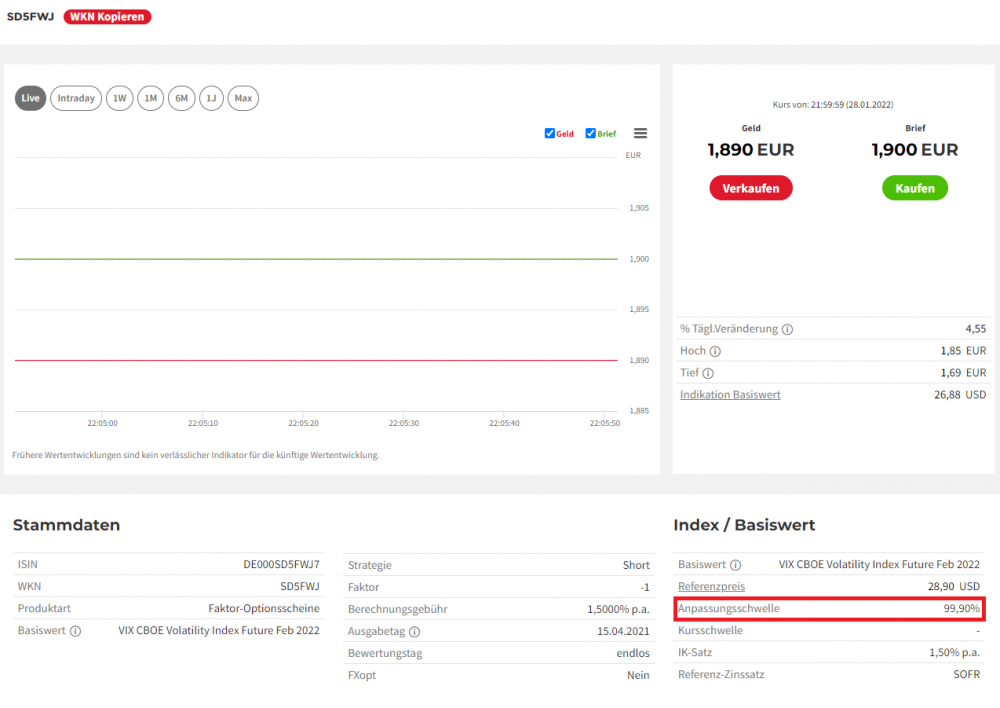Click info icon next to % Tägl.Veränderung
The image size is (1000, 708).
tap(787, 329)
